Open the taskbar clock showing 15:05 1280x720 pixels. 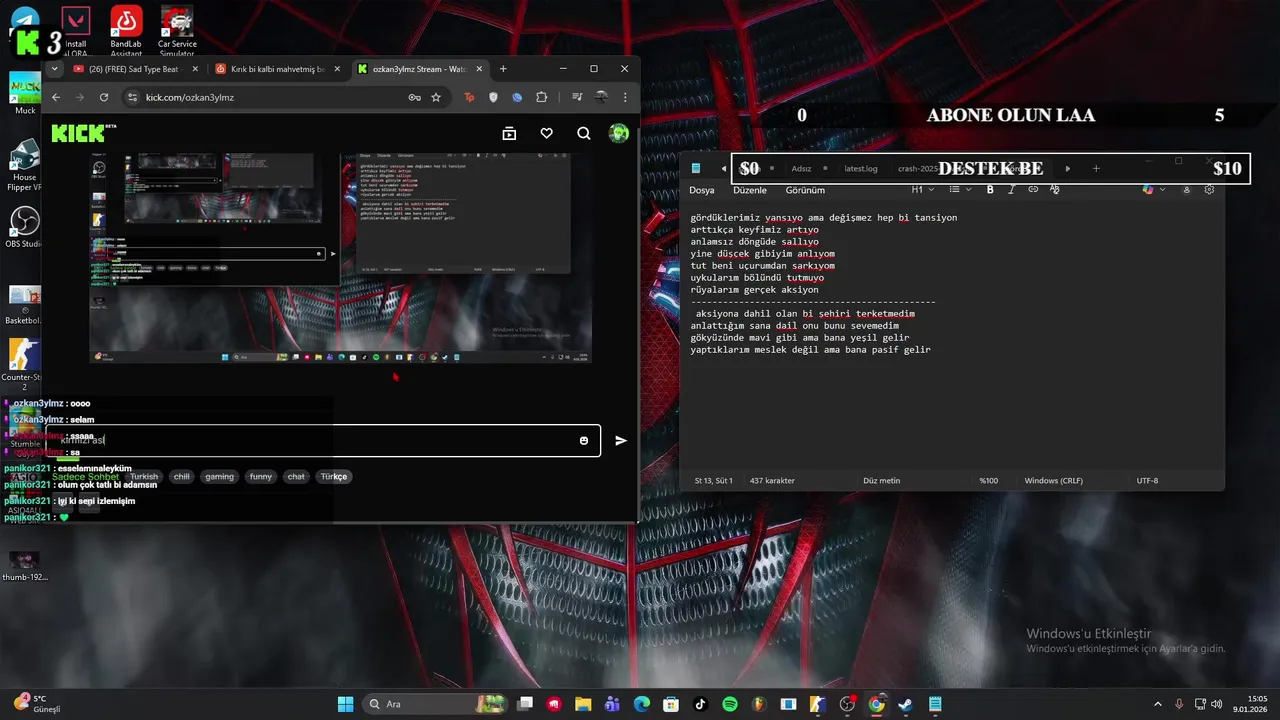coord(1250,704)
